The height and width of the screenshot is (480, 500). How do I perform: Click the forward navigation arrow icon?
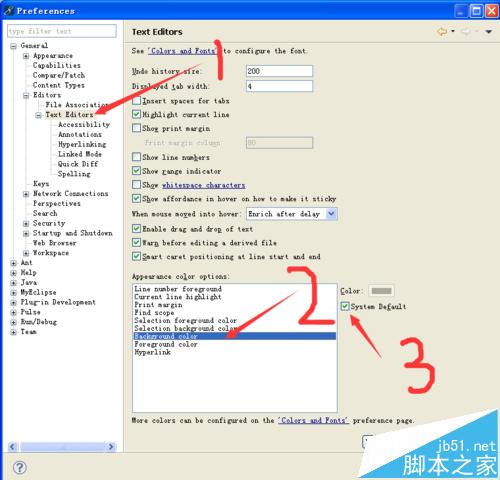point(466,32)
